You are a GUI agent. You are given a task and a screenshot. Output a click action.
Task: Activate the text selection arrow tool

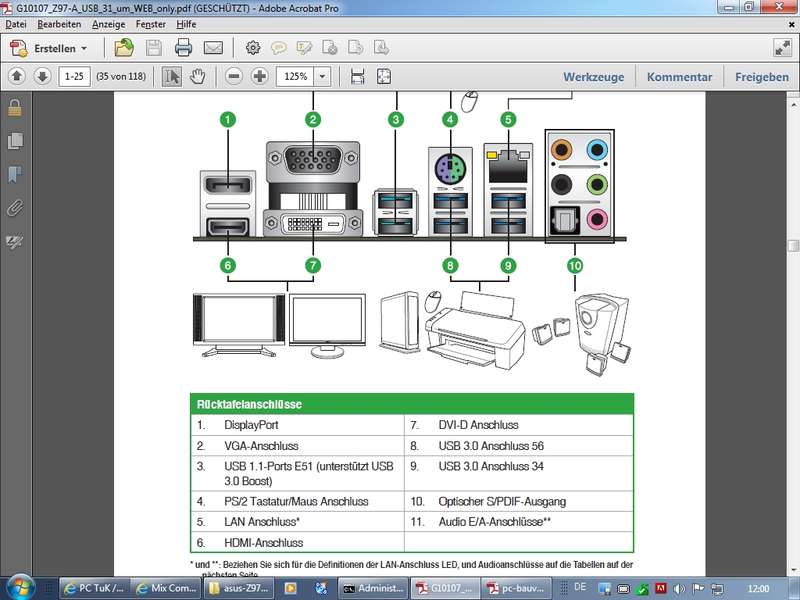pyautogui.click(x=173, y=76)
